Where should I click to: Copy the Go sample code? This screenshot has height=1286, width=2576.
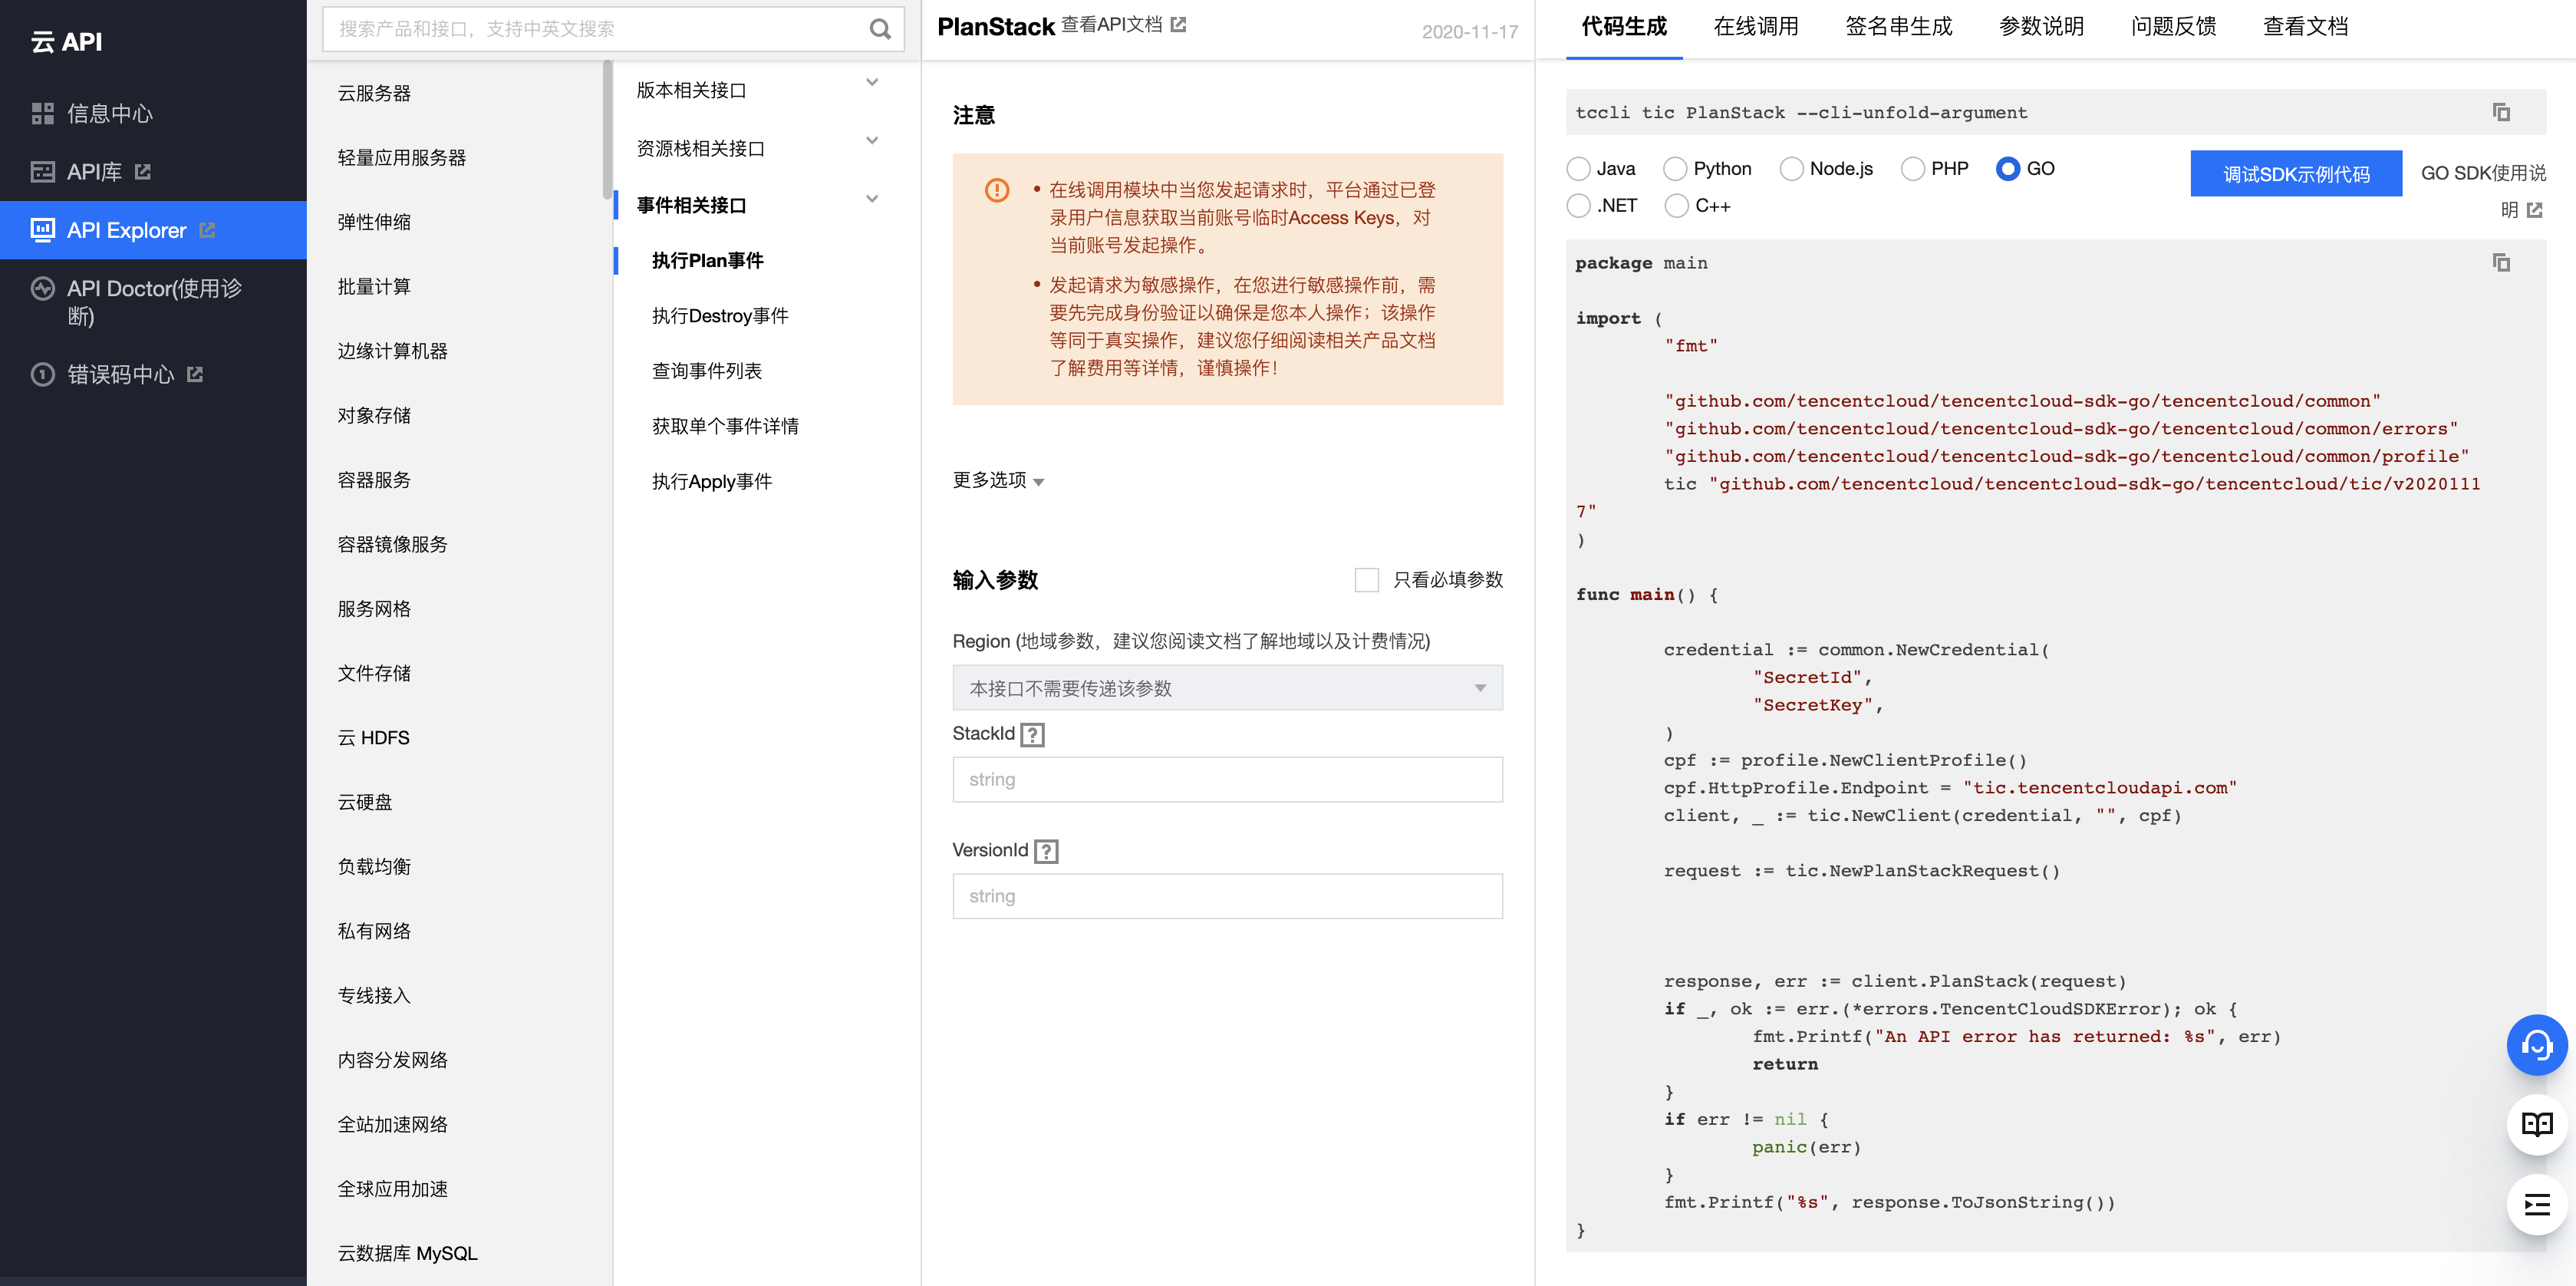pos(2501,262)
